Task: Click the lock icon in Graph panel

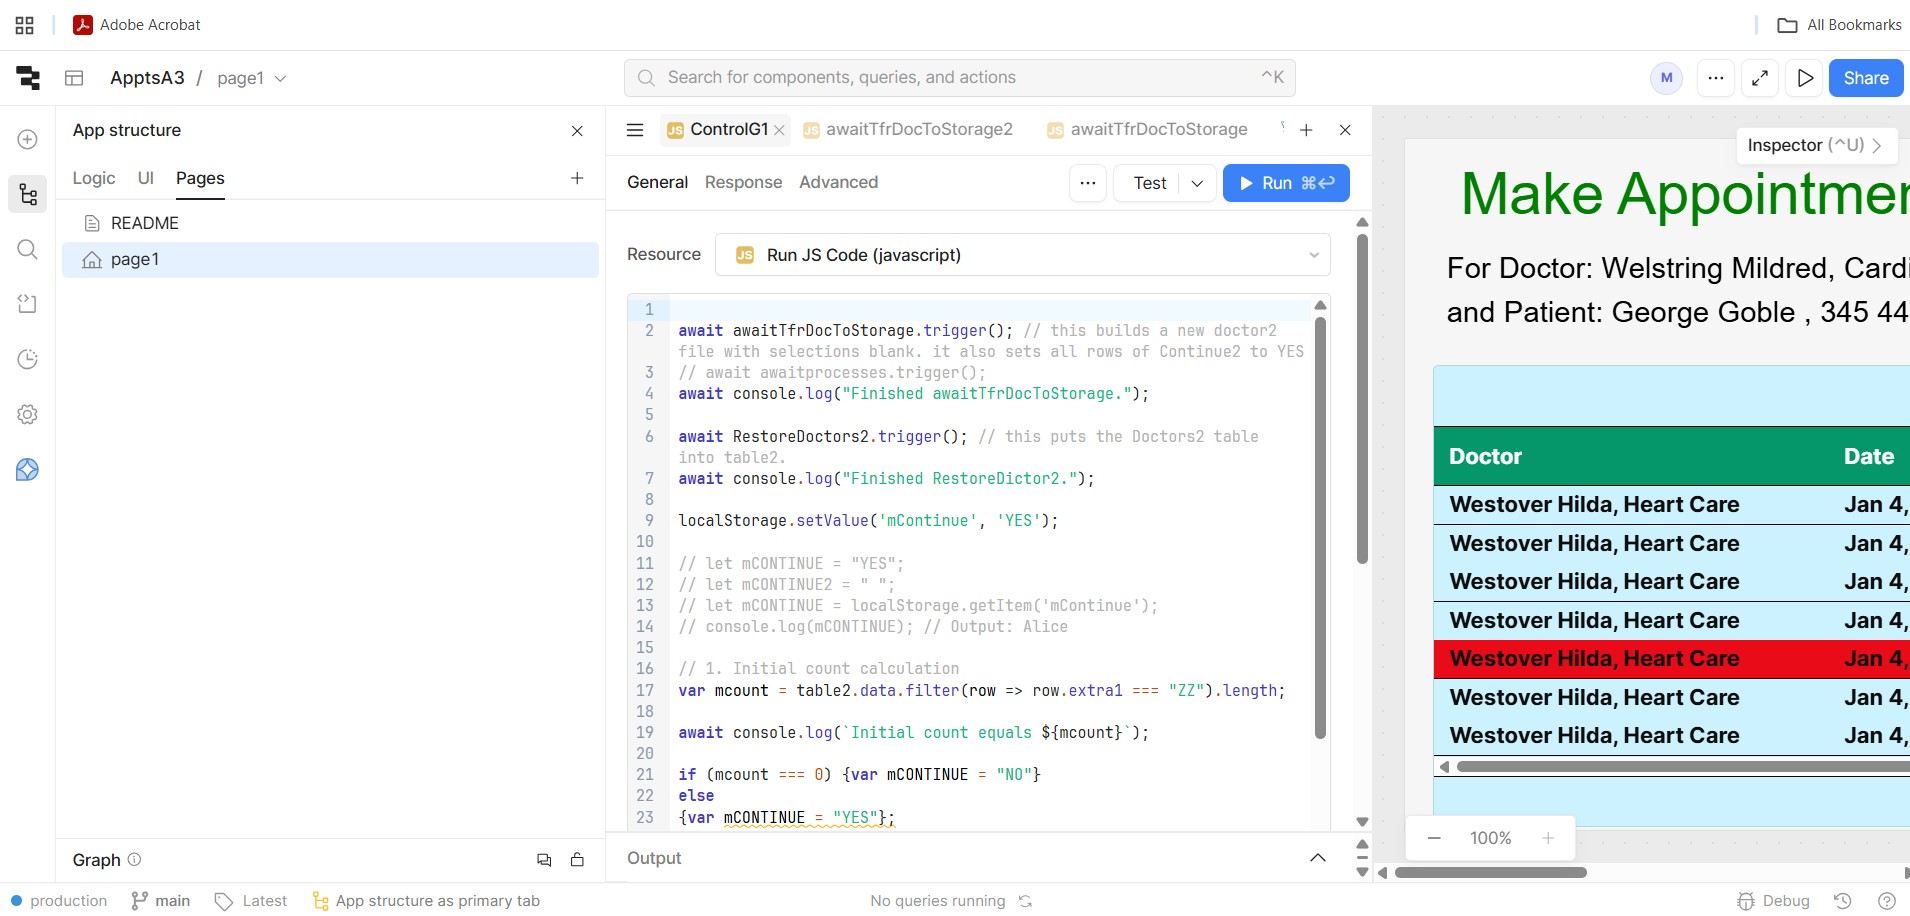Action: tap(577, 860)
